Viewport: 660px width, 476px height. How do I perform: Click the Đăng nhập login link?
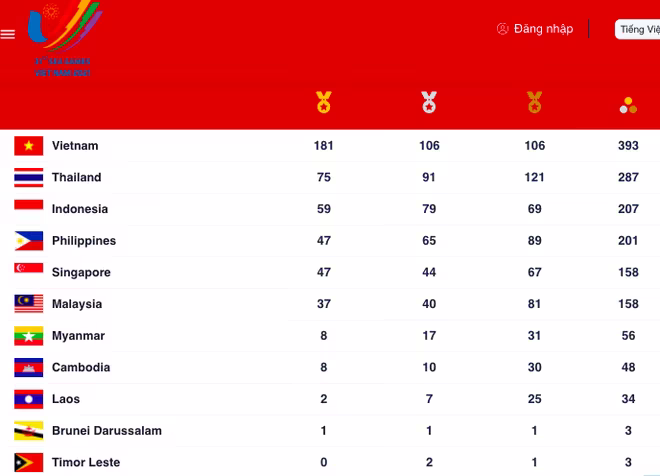coord(543,29)
